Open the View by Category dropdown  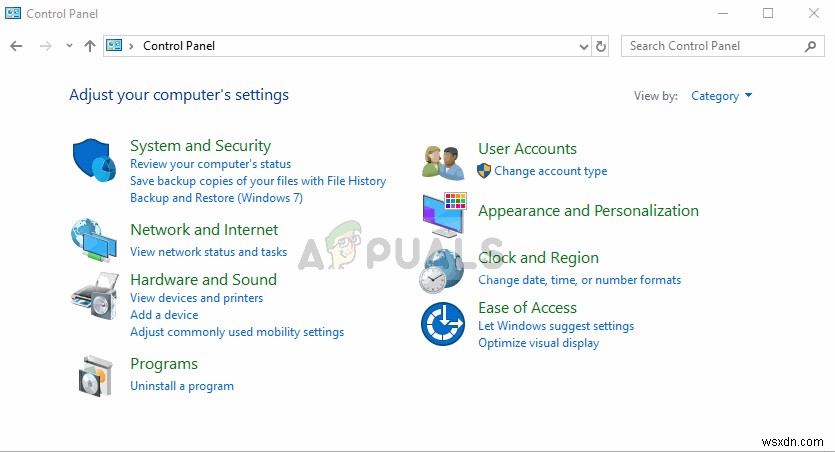tap(722, 96)
